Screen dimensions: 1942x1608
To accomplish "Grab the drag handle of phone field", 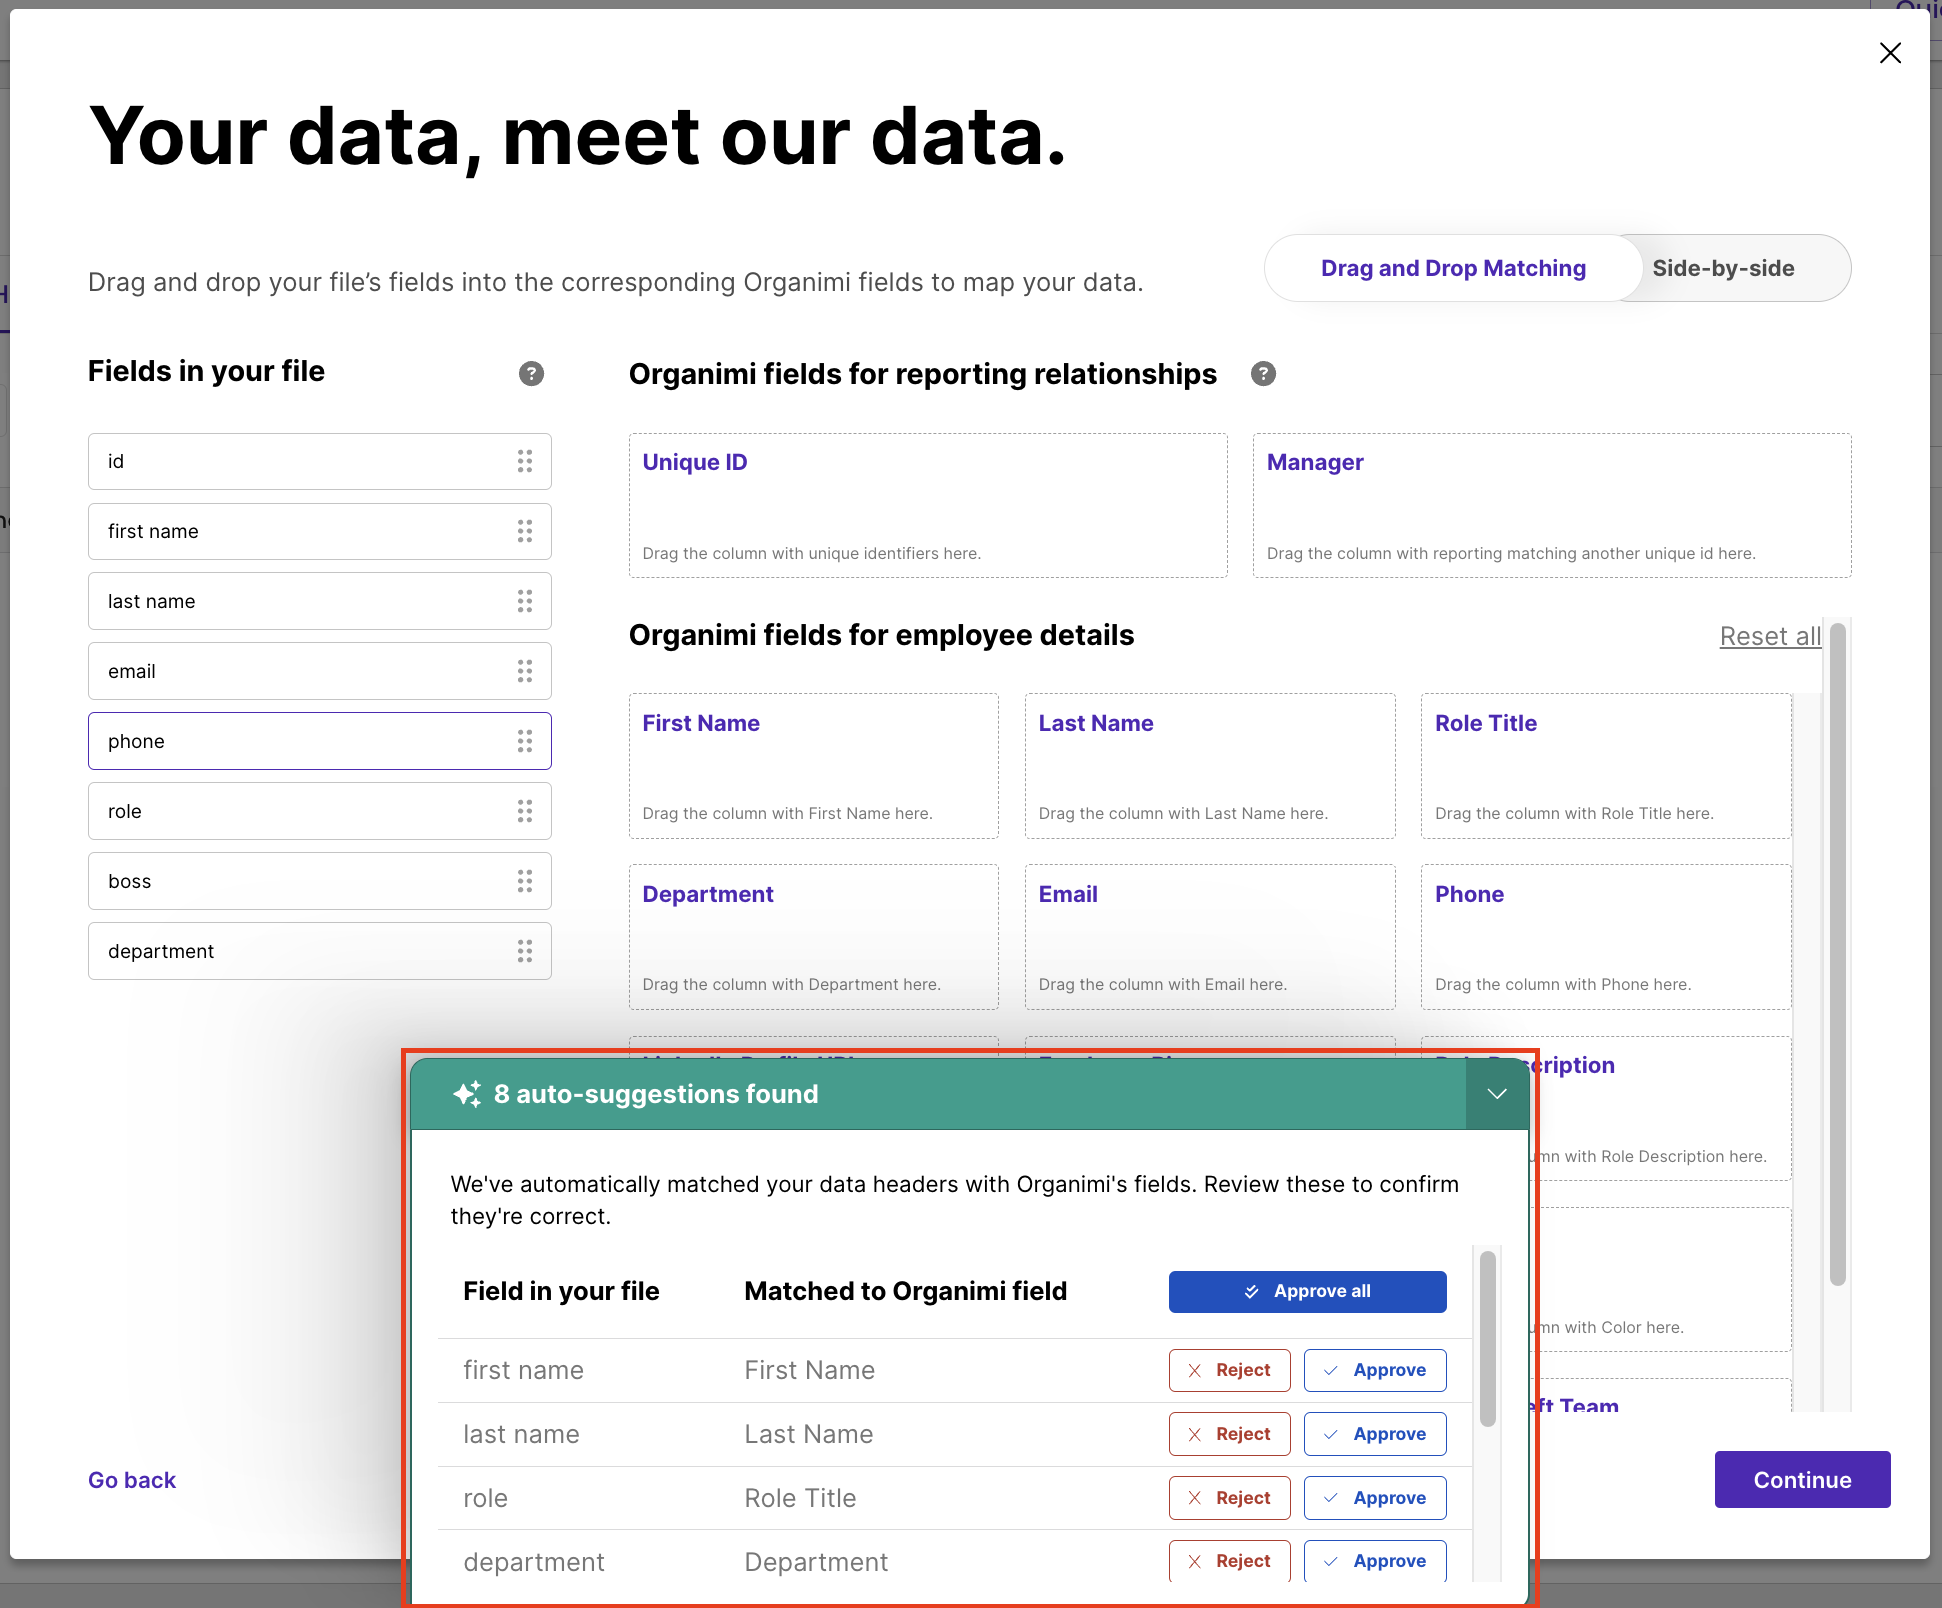I will click(x=524, y=741).
